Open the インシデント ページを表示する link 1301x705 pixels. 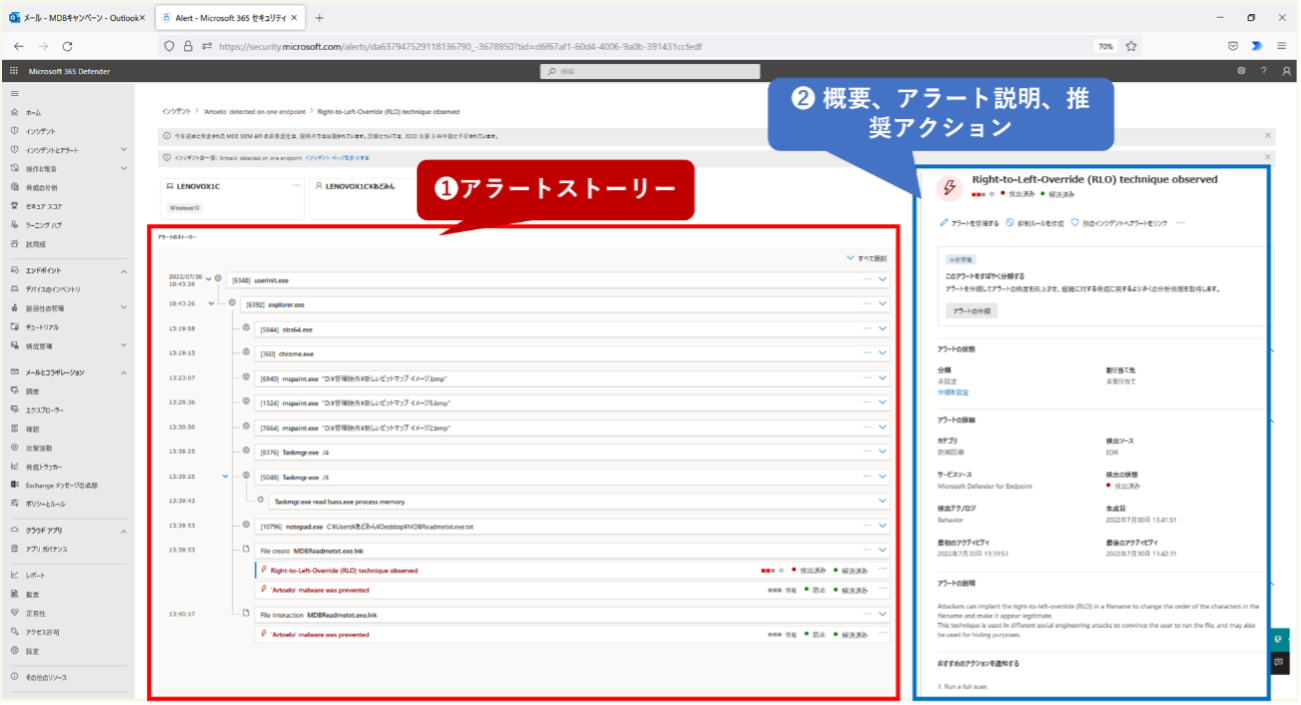tap(337, 158)
